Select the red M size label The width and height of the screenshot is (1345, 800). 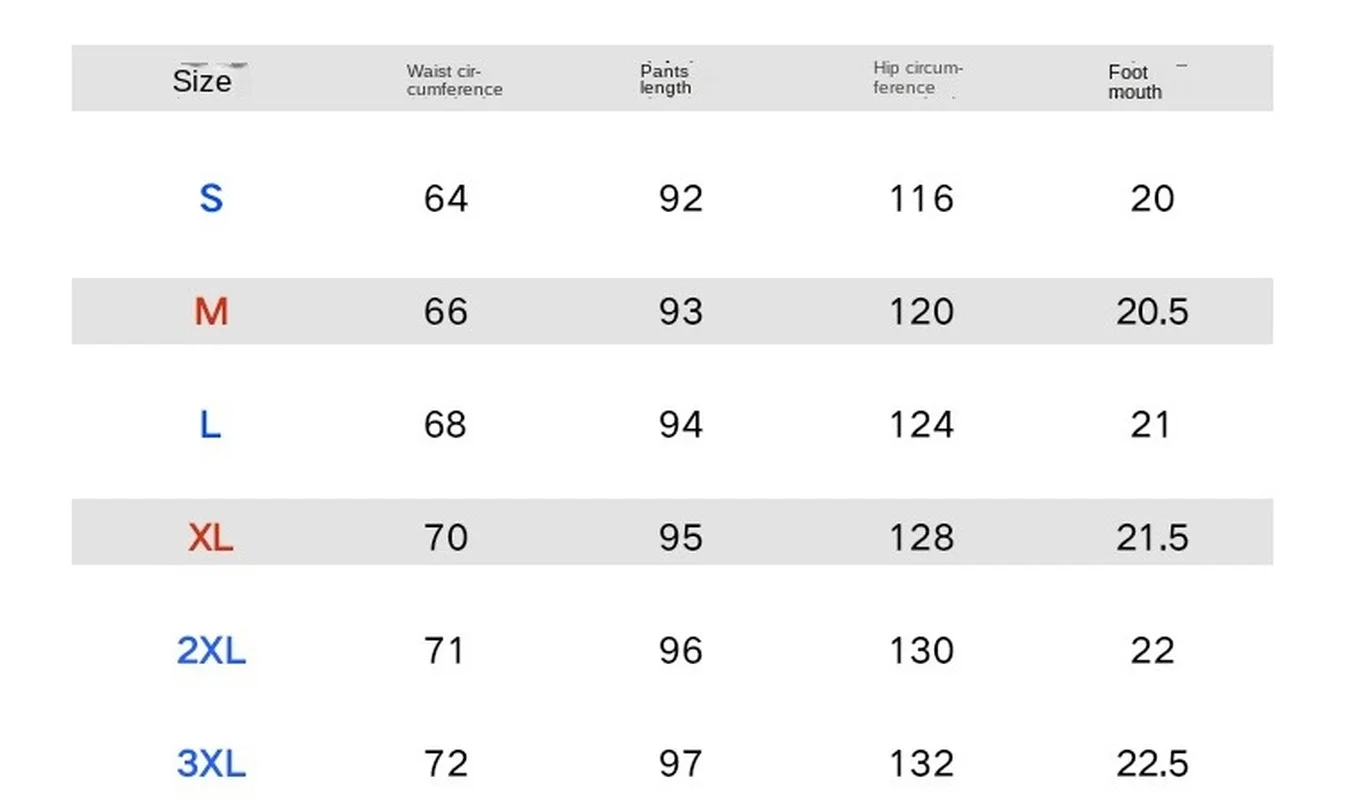click(x=211, y=312)
